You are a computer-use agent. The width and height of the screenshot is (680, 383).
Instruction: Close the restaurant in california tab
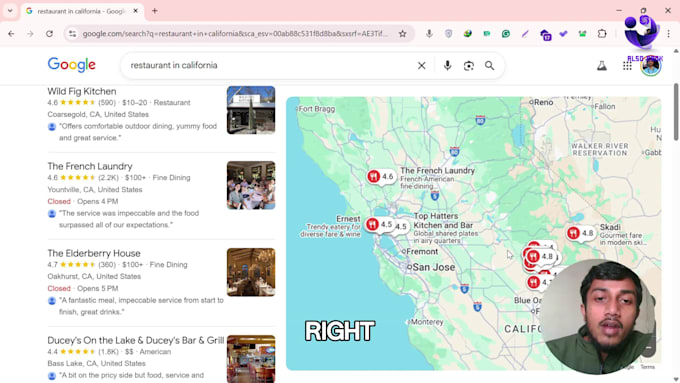tap(135, 11)
